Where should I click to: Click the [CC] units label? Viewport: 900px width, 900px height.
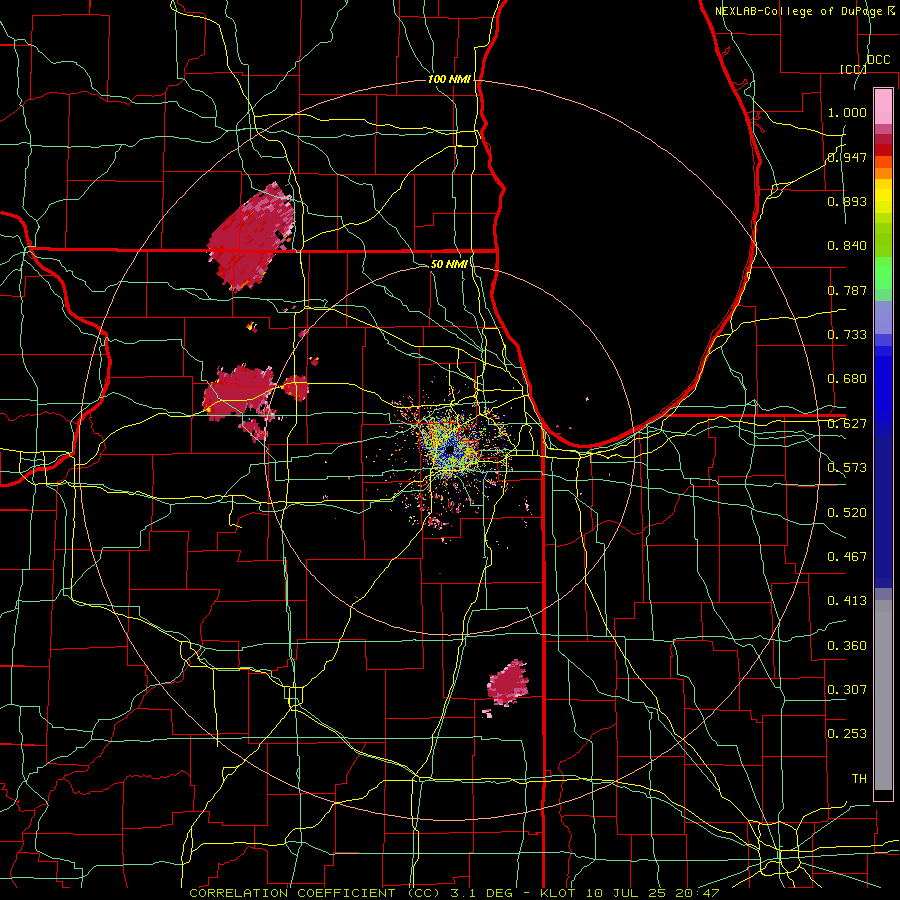point(853,69)
